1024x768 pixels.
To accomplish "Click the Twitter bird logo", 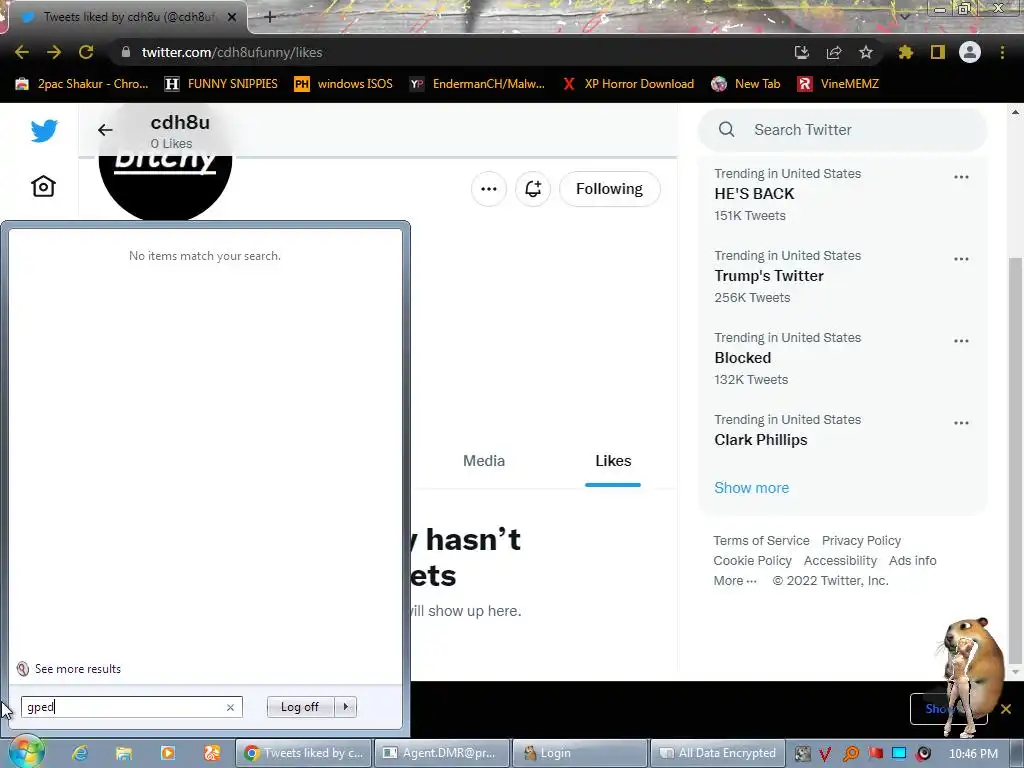I will coord(44,131).
